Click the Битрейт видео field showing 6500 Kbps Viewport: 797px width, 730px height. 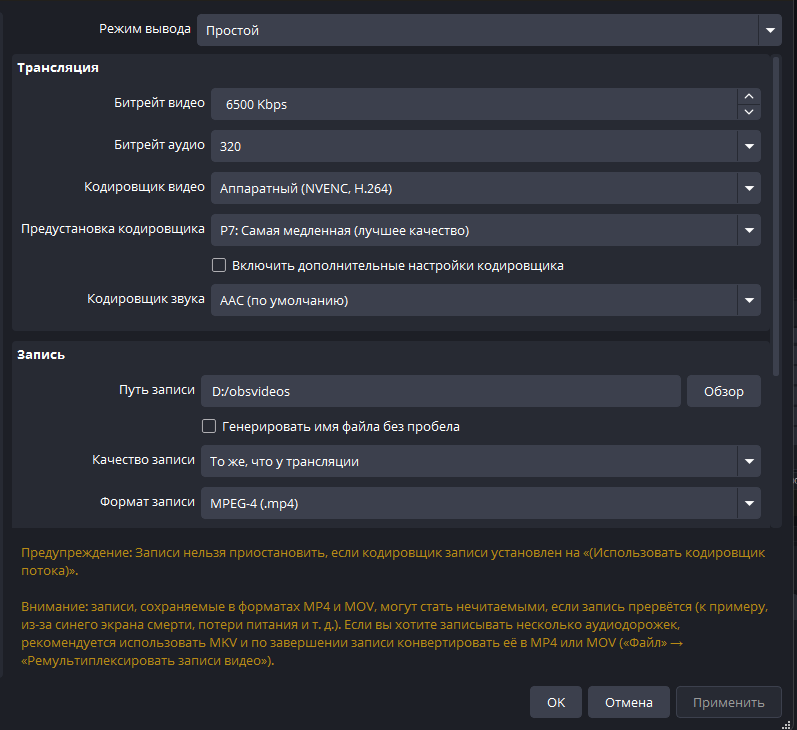pyautogui.click(x=472, y=104)
